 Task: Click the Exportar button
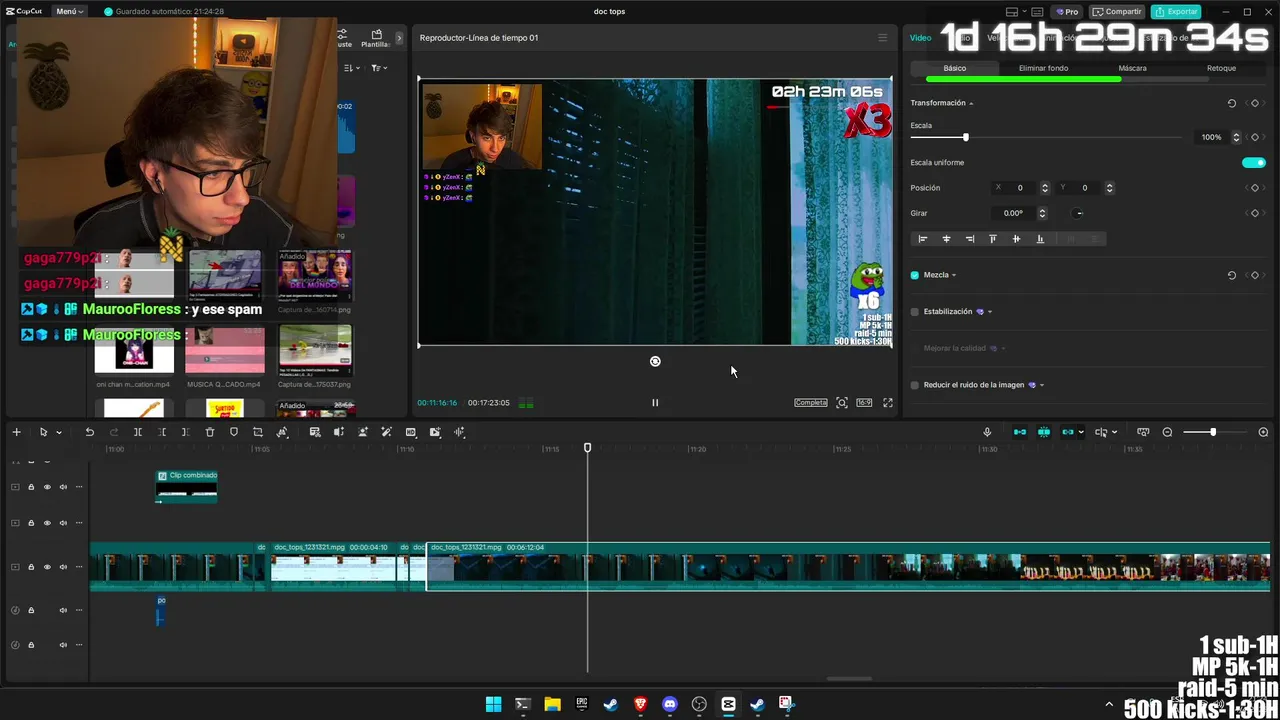pyautogui.click(x=1176, y=12)
